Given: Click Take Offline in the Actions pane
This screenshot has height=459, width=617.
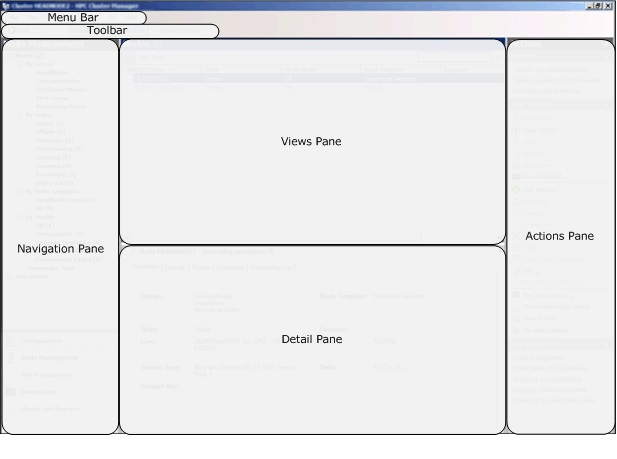Looking at the screenshot, I should [x=539, y=130].
